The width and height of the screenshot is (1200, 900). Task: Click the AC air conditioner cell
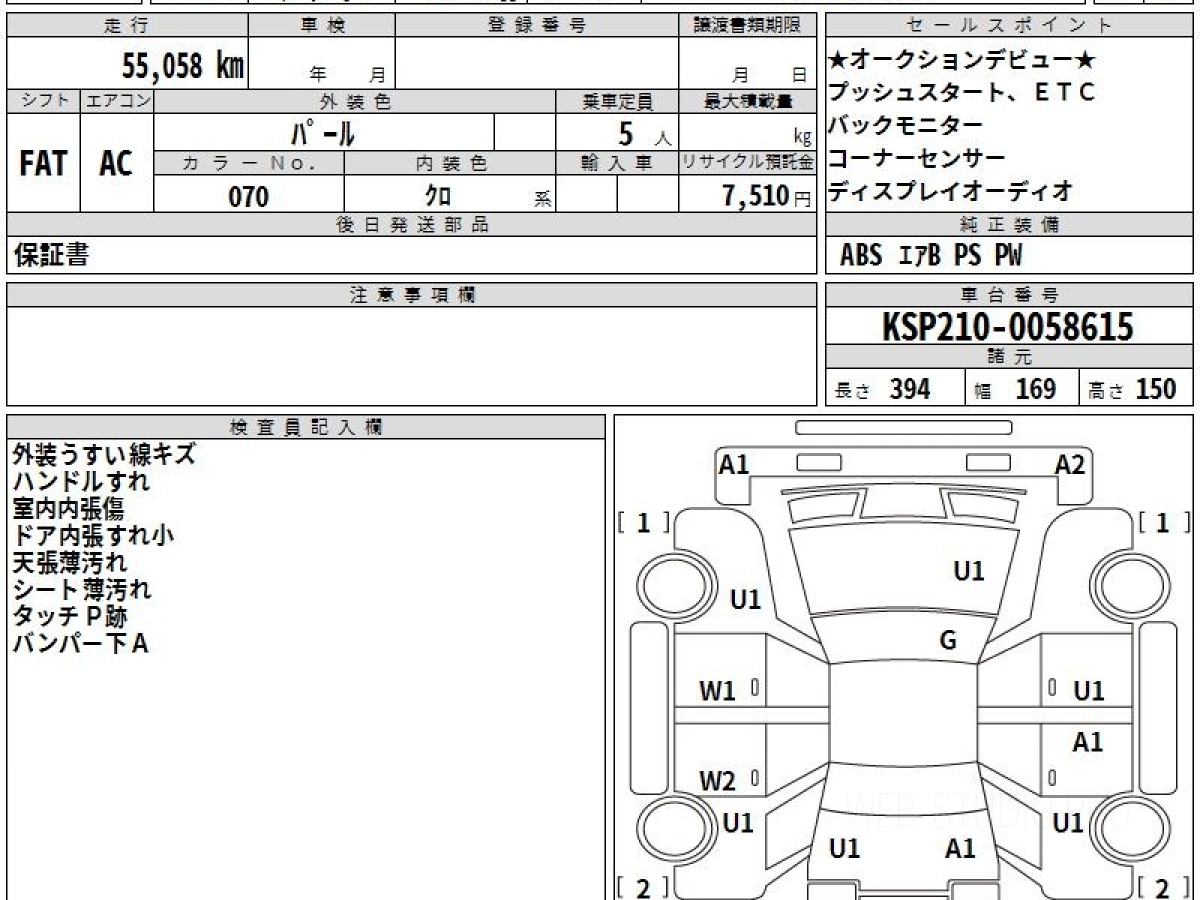point(116,164)
